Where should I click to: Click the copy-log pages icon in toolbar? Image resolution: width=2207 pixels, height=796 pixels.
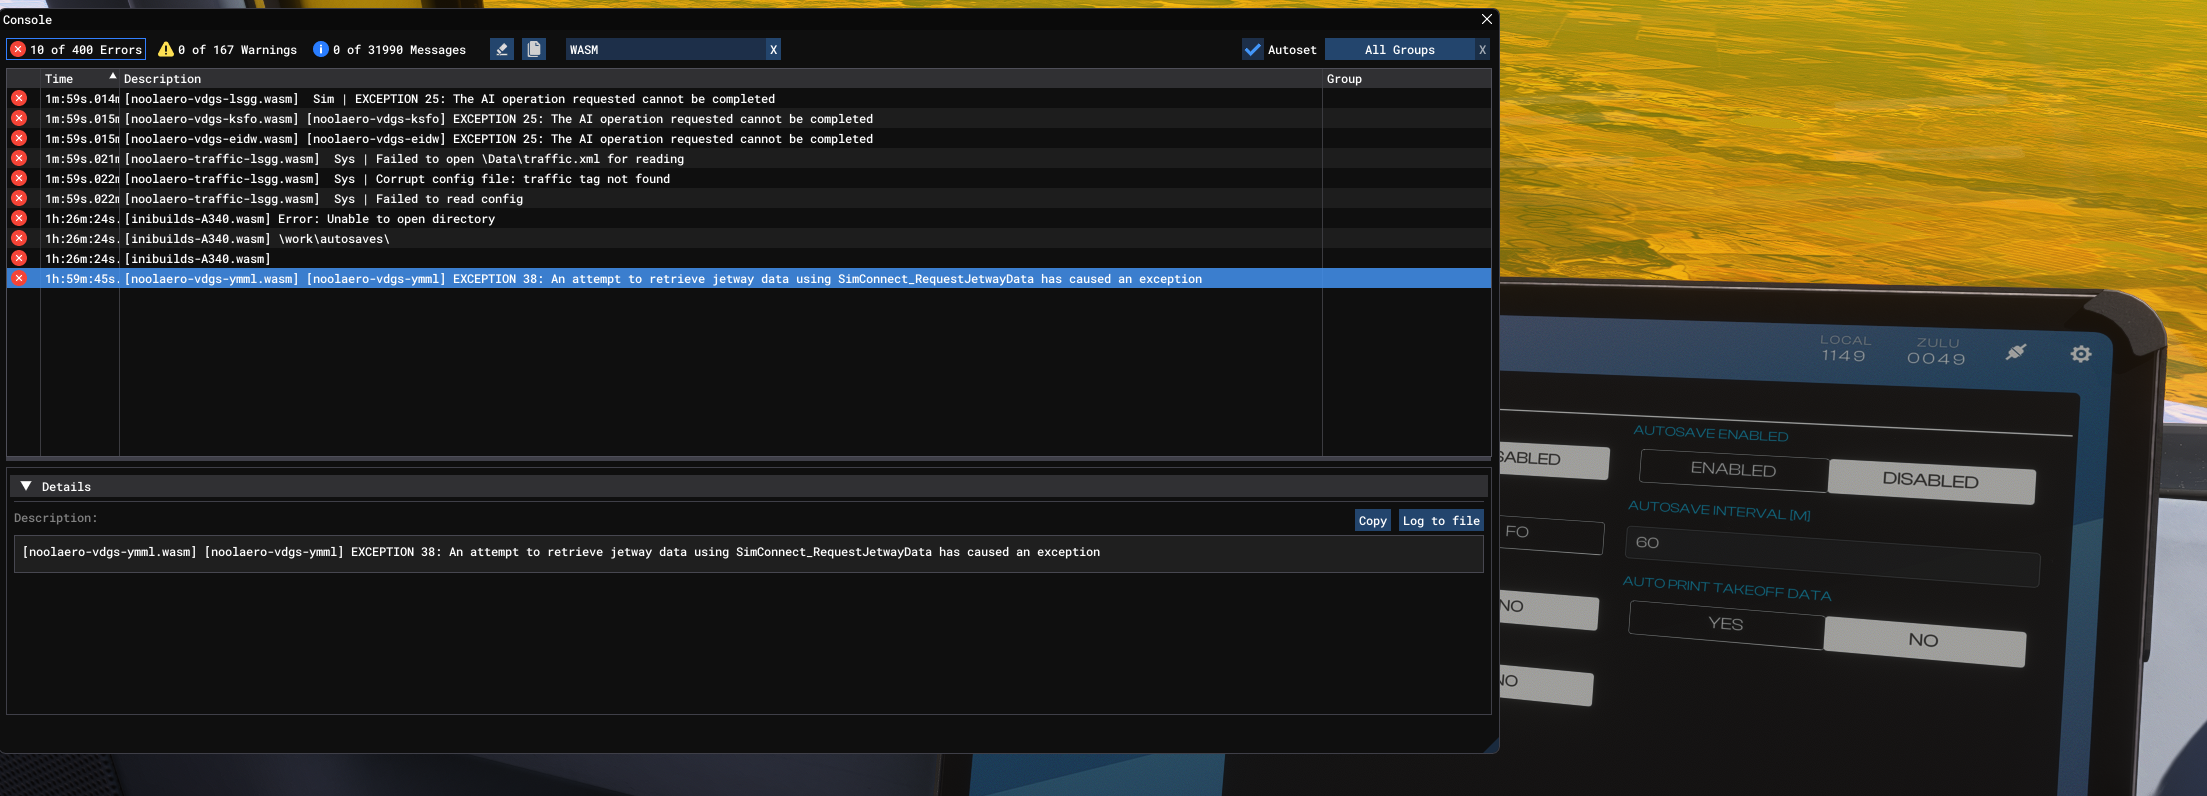pos(534,49)
